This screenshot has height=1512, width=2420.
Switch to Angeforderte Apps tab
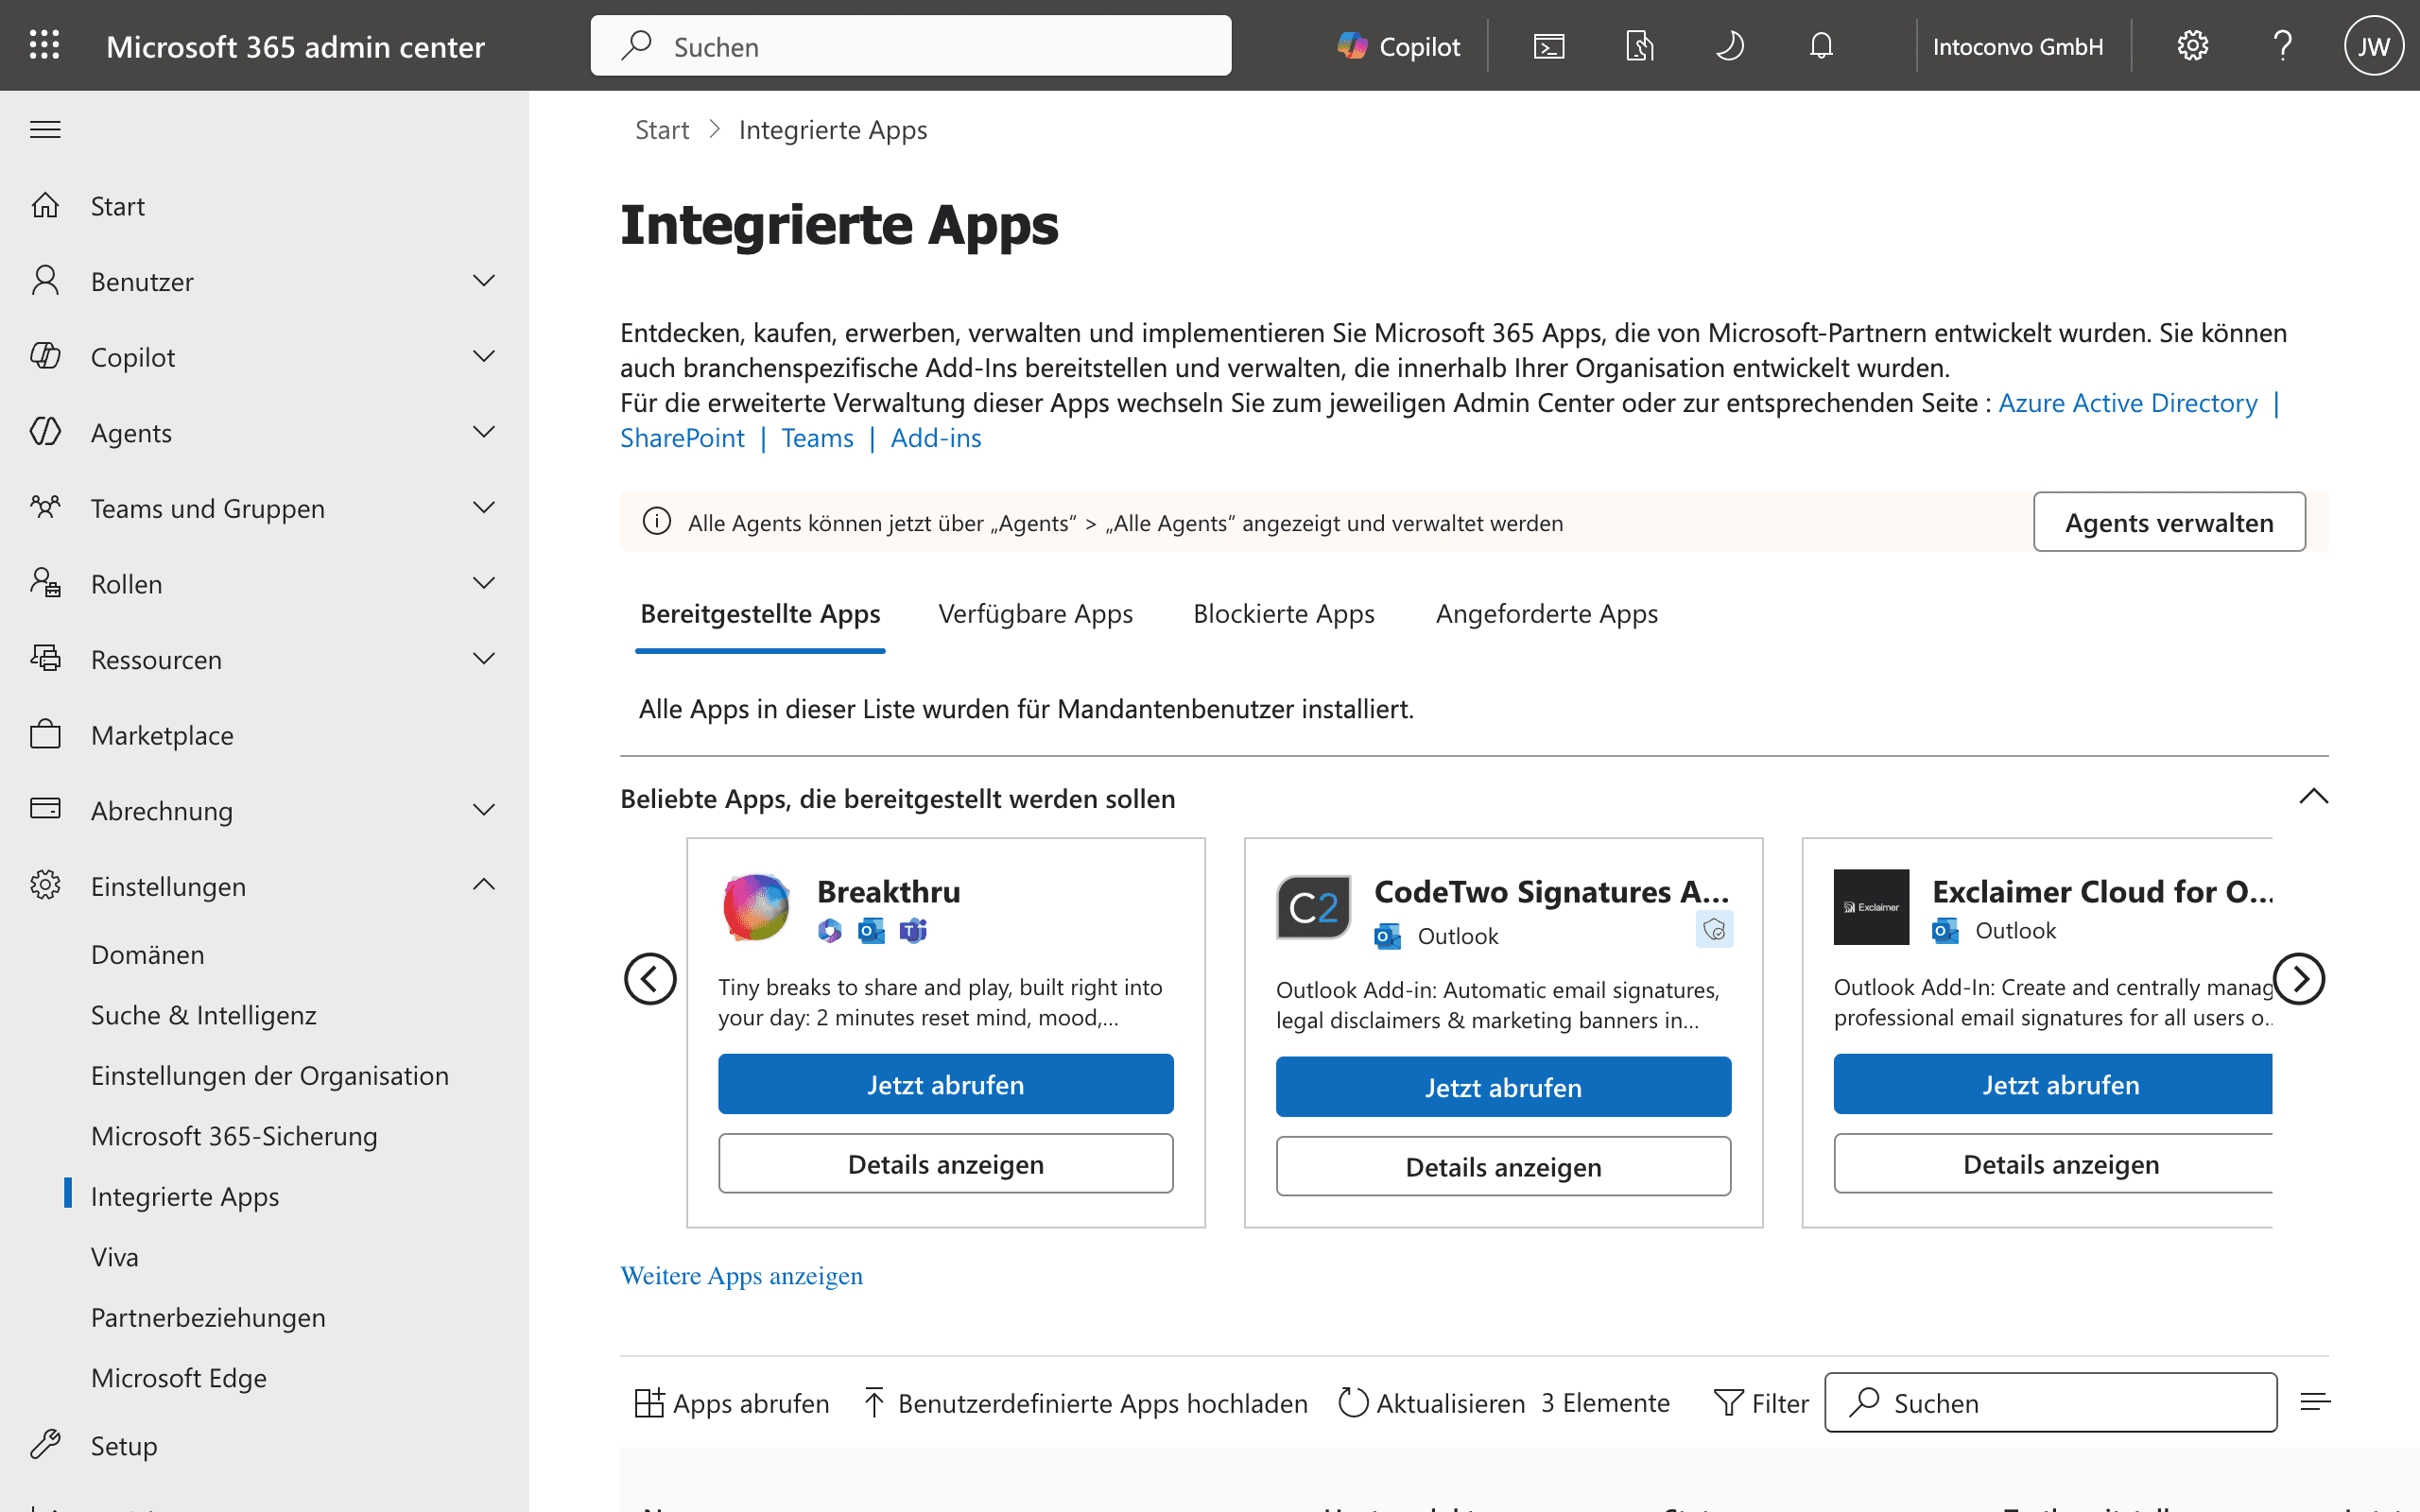1546,614
